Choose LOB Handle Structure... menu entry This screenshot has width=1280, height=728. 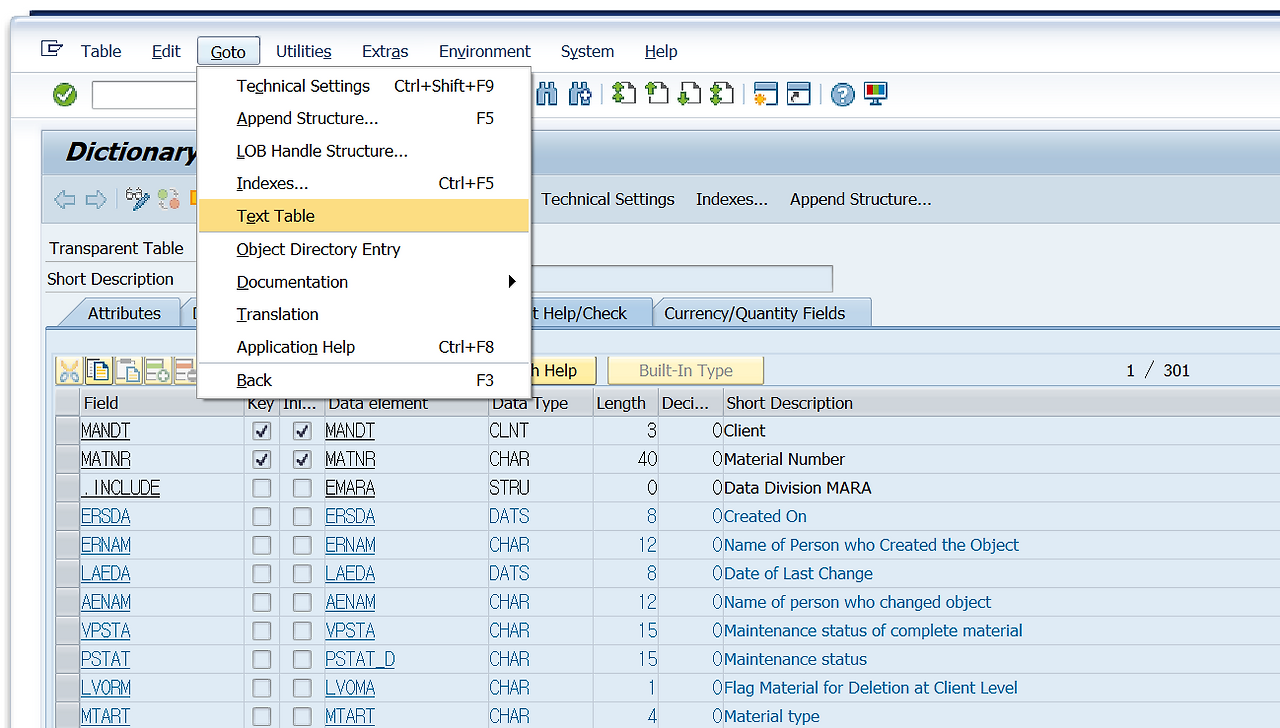364,151
